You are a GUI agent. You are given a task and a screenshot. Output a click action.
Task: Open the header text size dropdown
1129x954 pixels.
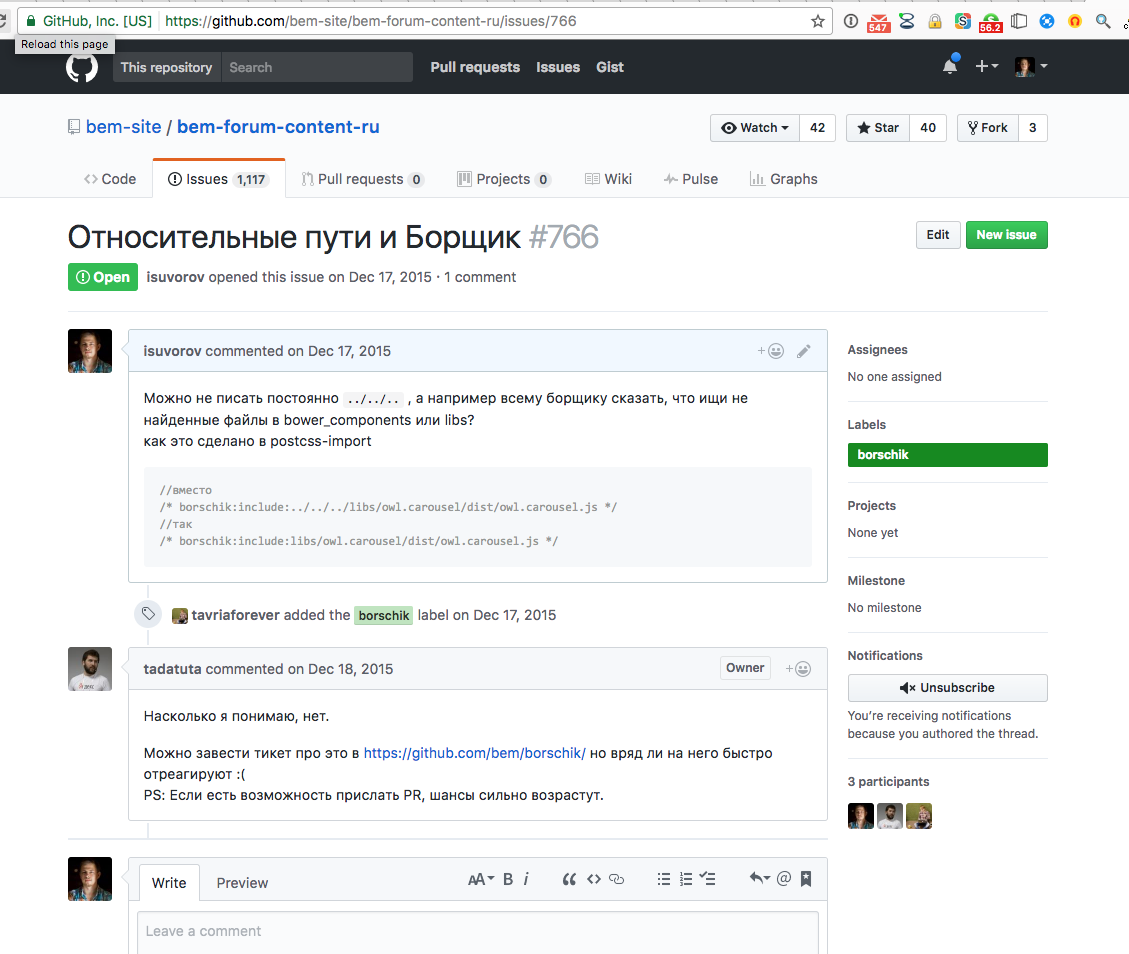(480, 879)
